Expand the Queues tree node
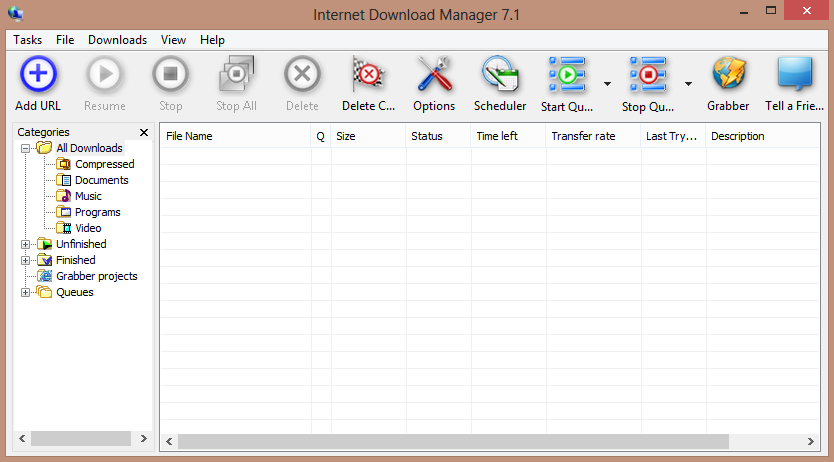The width and height of the screenshot is (834, 462). pyautogui.click(x=25, y=292)
